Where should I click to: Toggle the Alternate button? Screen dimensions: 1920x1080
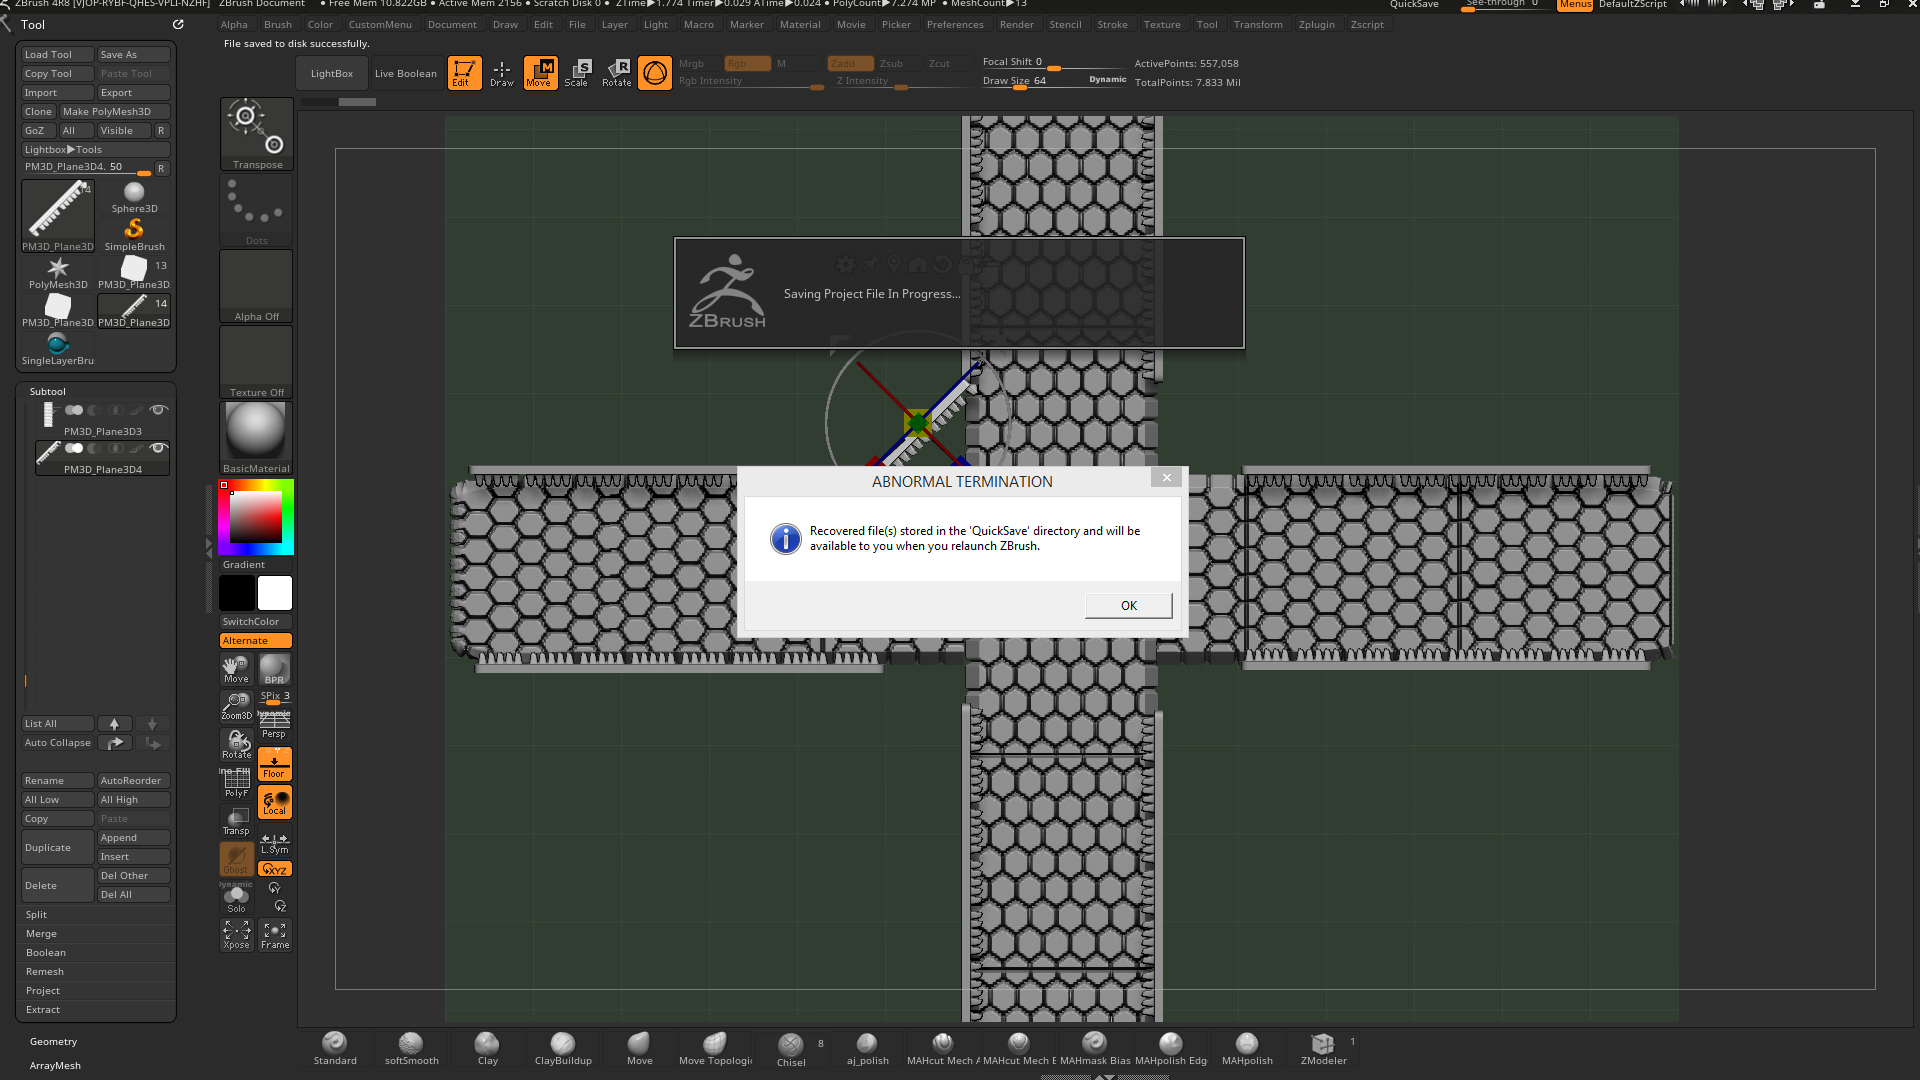point(256,640)
